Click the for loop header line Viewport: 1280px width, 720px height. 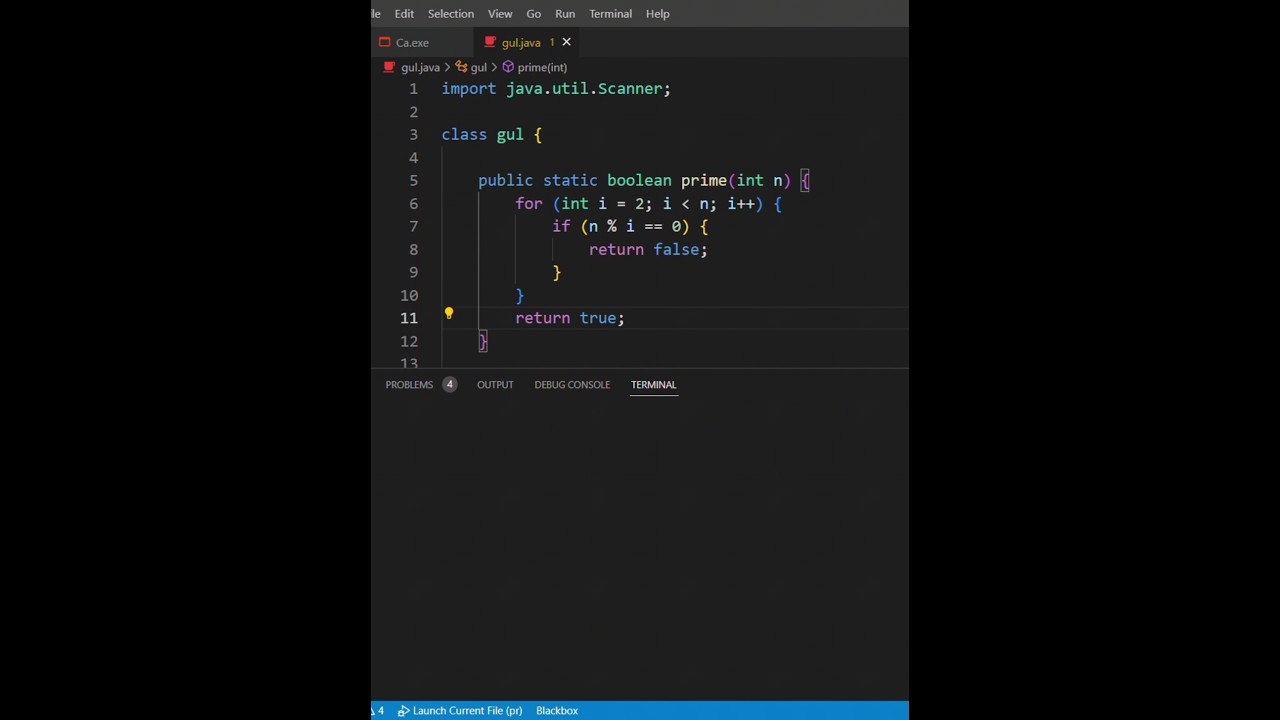coord(648,204)
